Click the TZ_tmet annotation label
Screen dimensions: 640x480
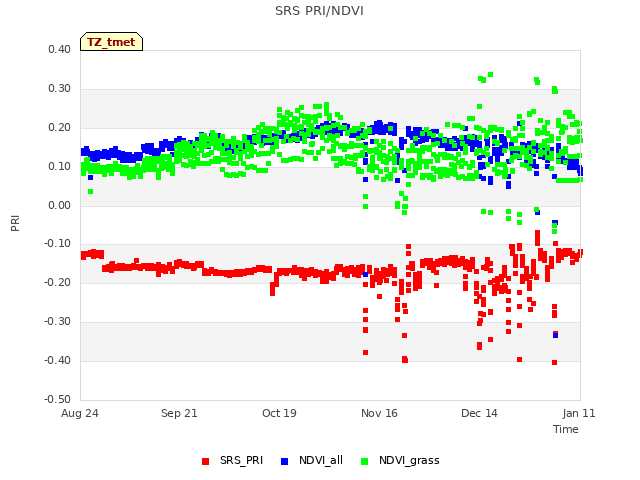[x=111, y=42]
